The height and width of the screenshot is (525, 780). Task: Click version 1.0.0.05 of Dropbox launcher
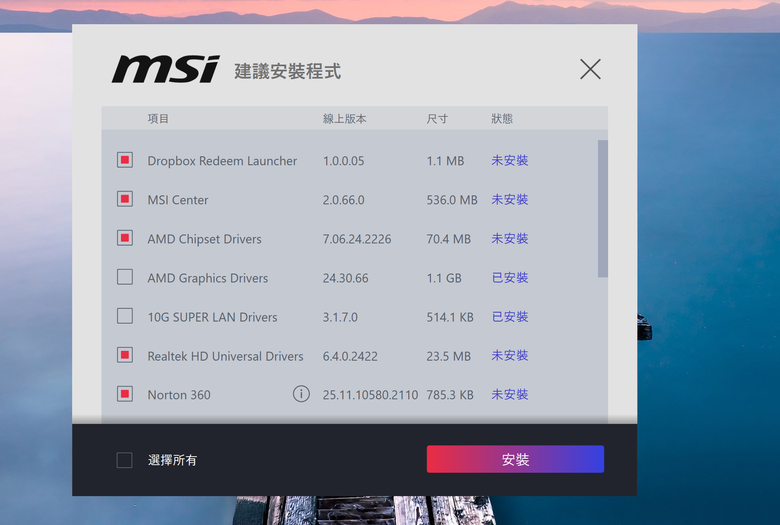click(343, 161)
